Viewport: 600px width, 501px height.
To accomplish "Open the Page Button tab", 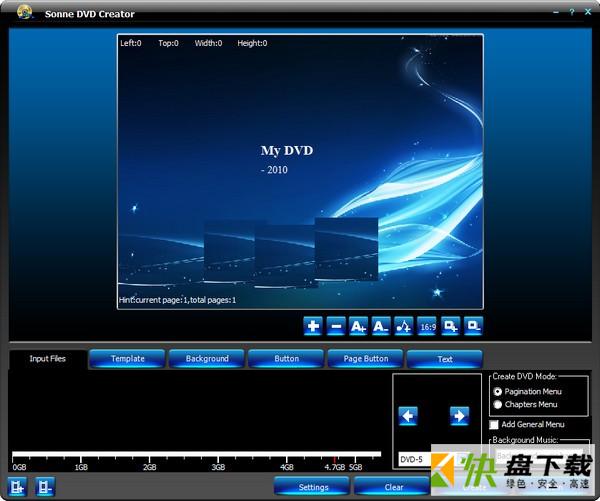I will click(x=366, y=359).
